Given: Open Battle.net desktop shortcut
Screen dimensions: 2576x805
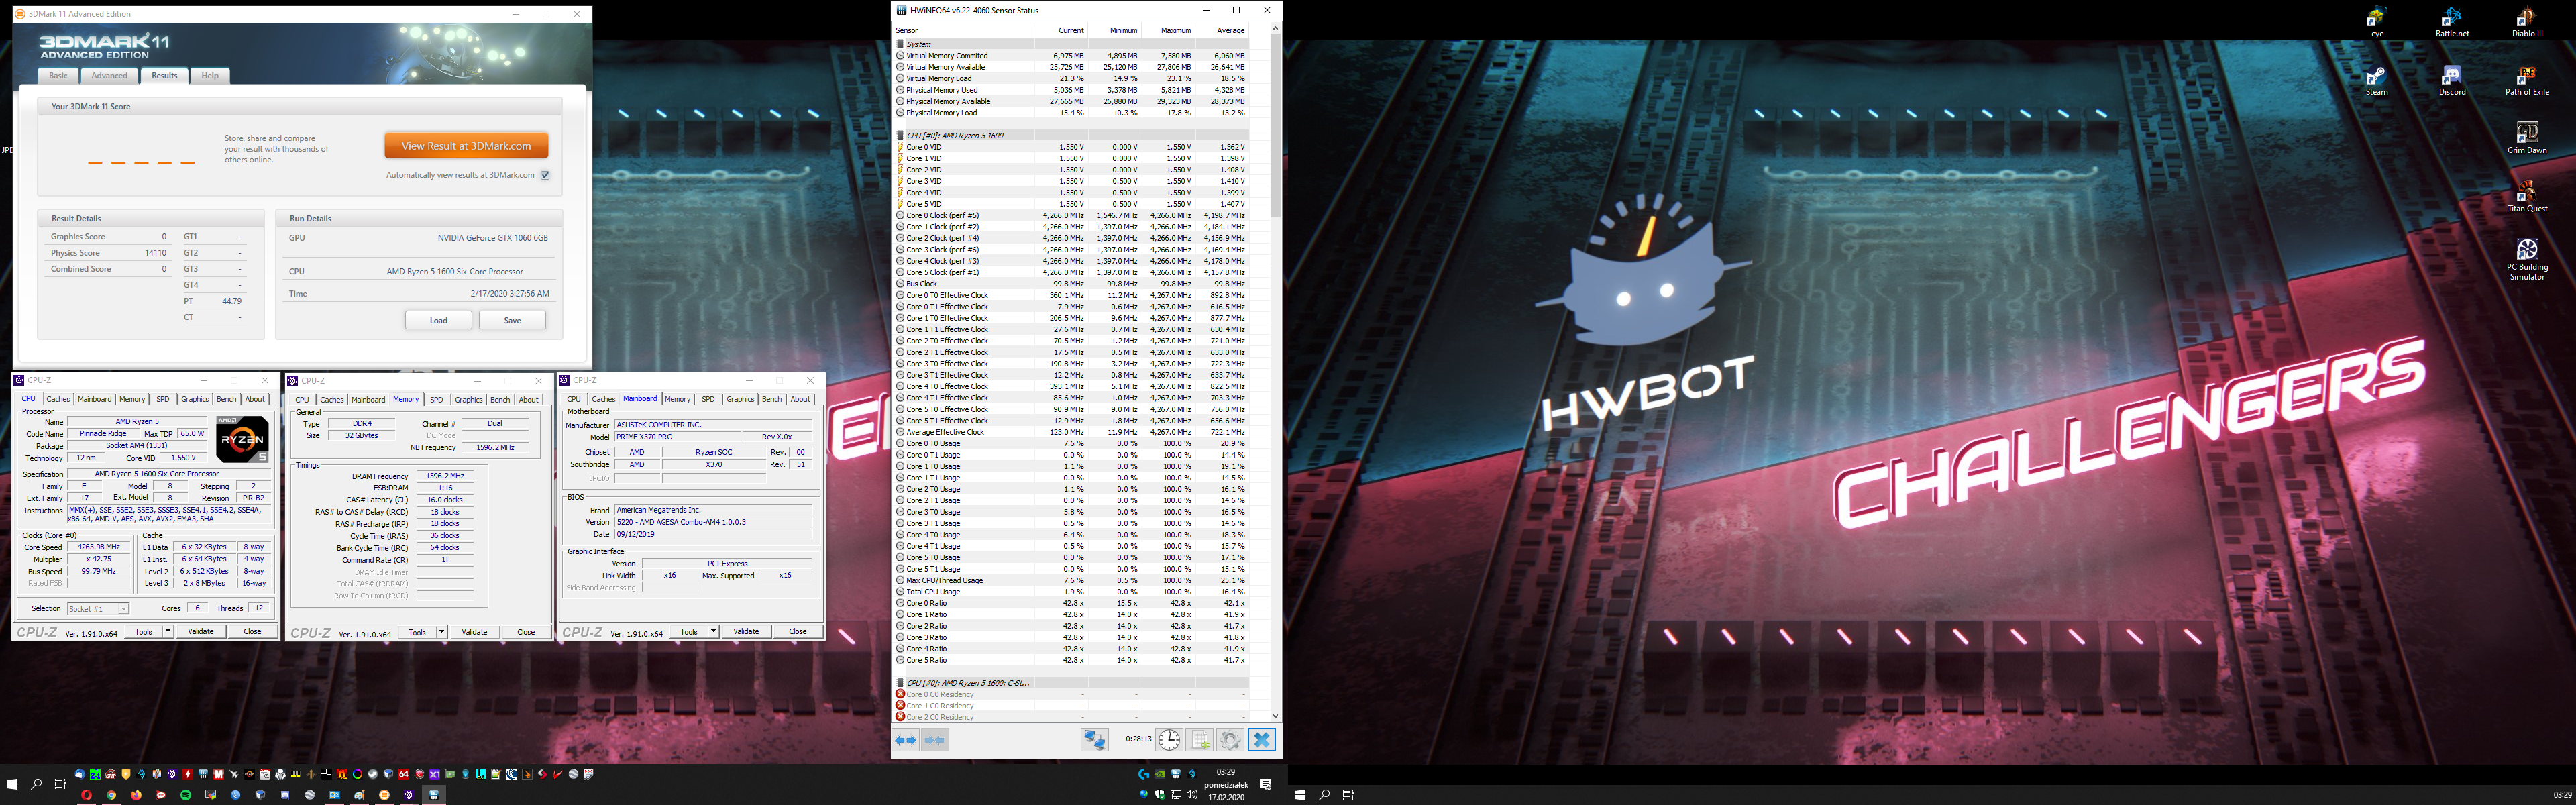Looking at the screenshot, I should [x=2452, y=23].
